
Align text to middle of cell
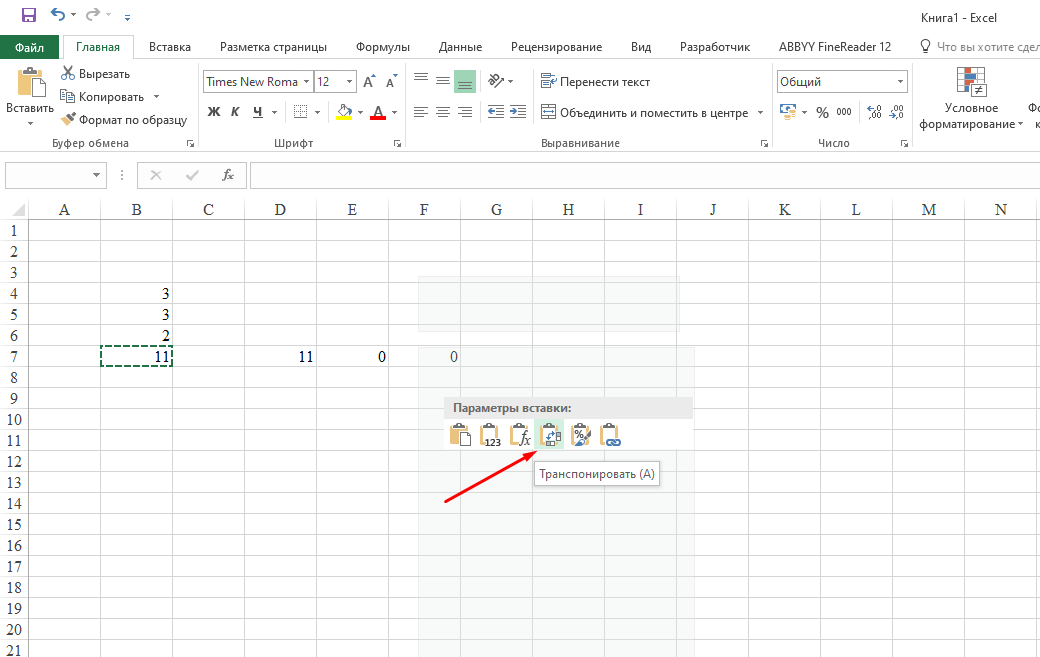pyautogui.click(x=443, y=81)
